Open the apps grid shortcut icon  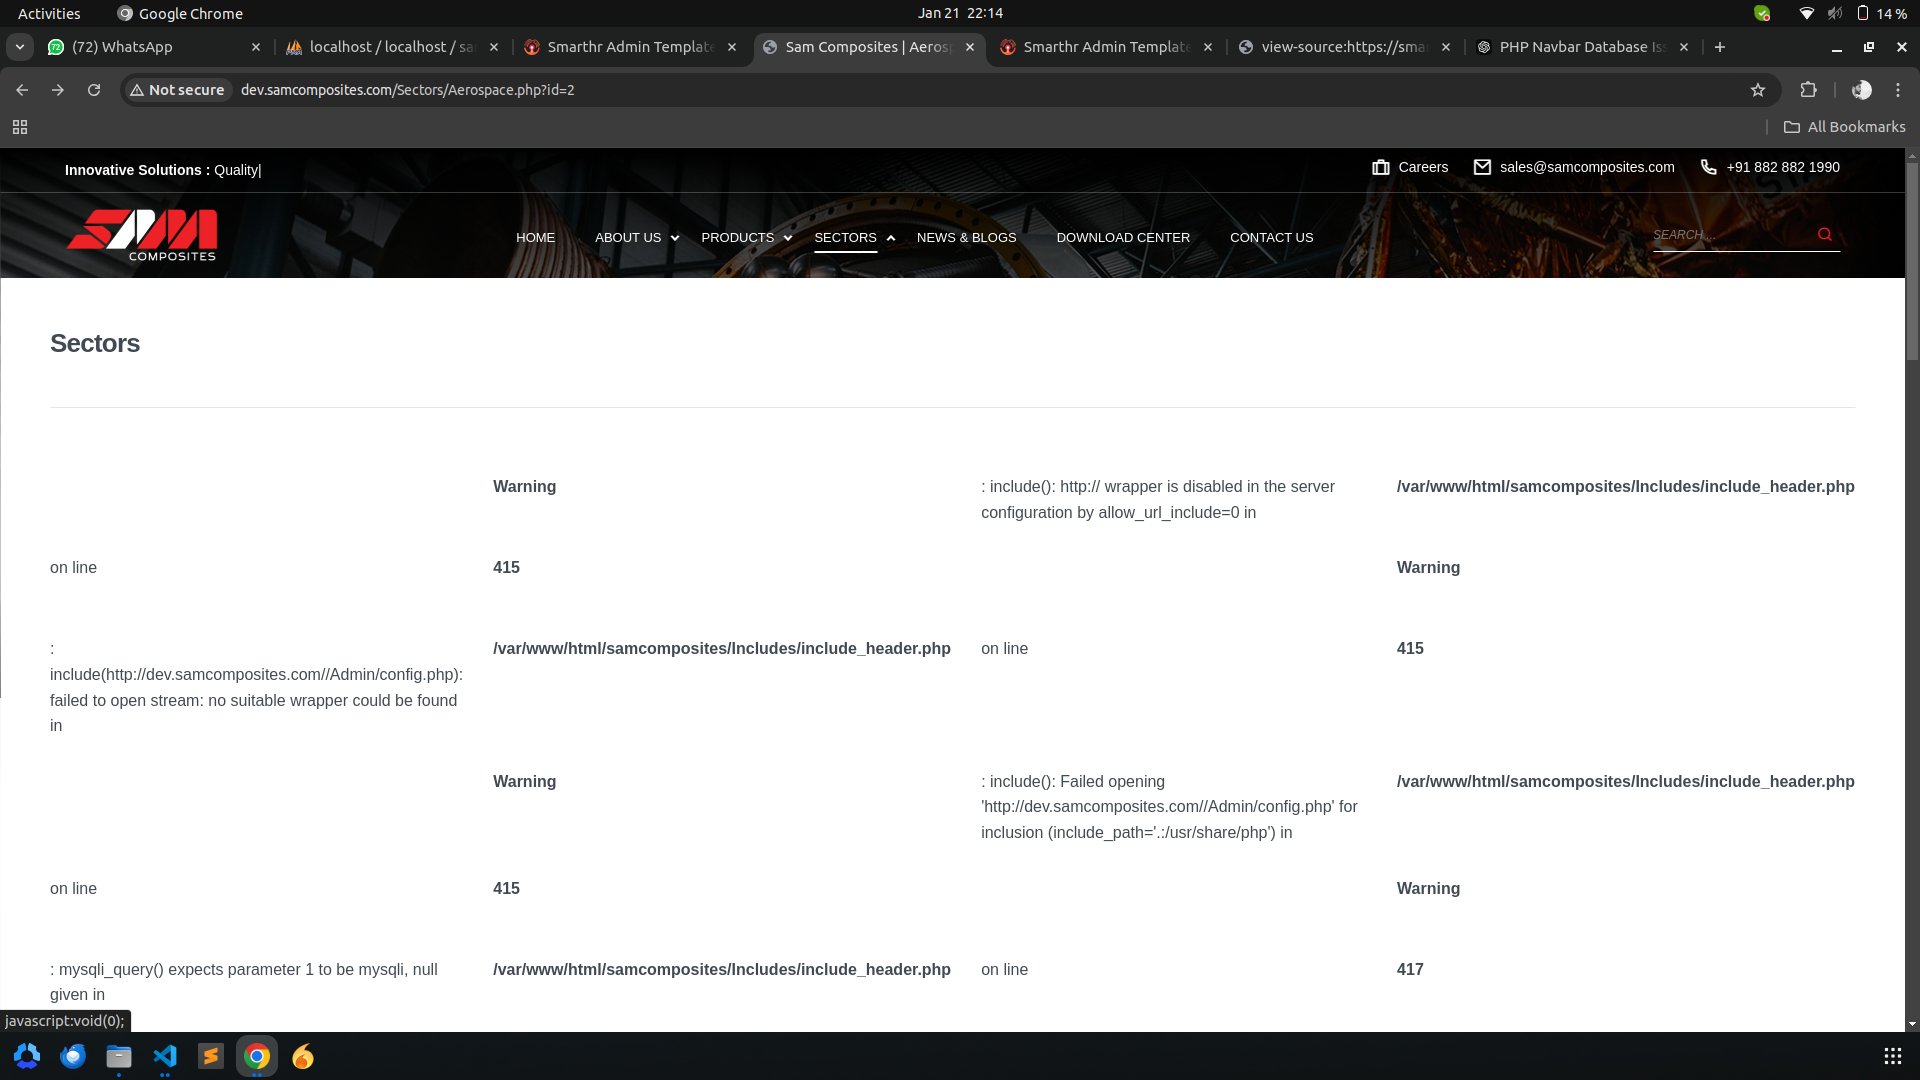20,127
